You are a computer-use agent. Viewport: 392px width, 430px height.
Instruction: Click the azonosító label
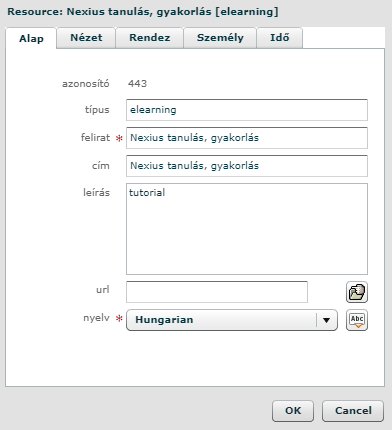point(86,83)
